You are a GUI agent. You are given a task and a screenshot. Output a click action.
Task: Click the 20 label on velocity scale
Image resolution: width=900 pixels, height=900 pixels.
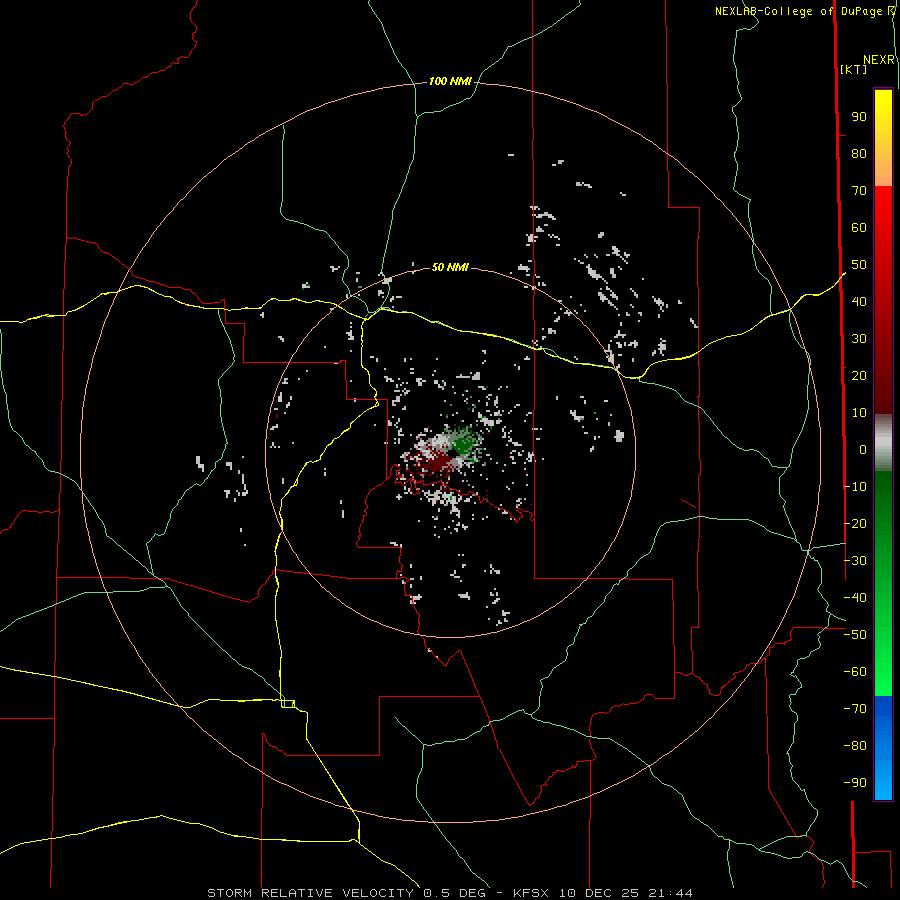coord(859,375)
